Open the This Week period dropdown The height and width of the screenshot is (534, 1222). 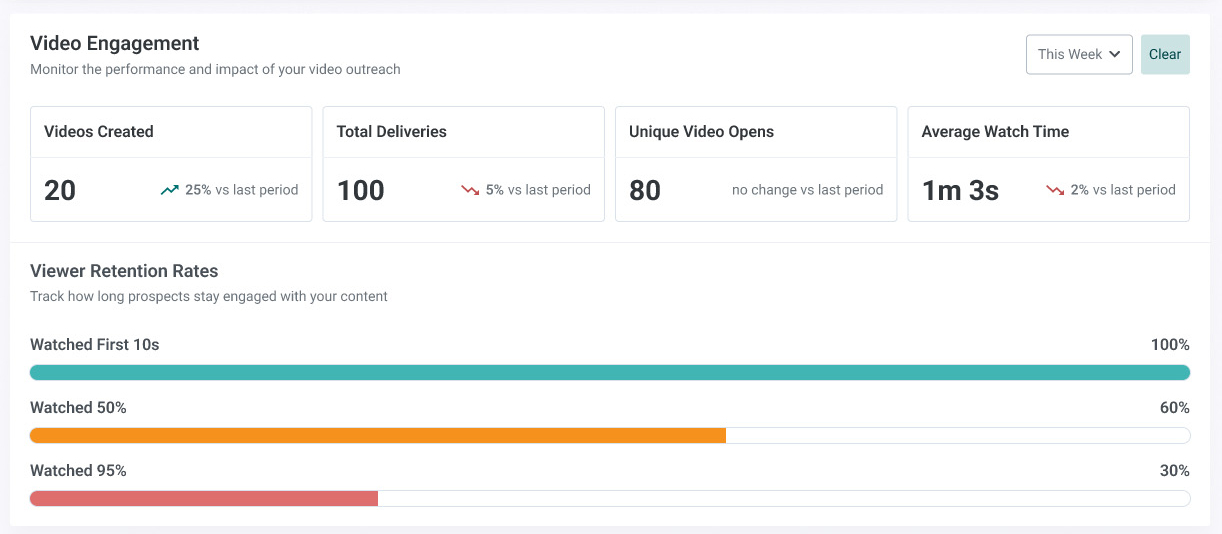(x=1079, y=54)
